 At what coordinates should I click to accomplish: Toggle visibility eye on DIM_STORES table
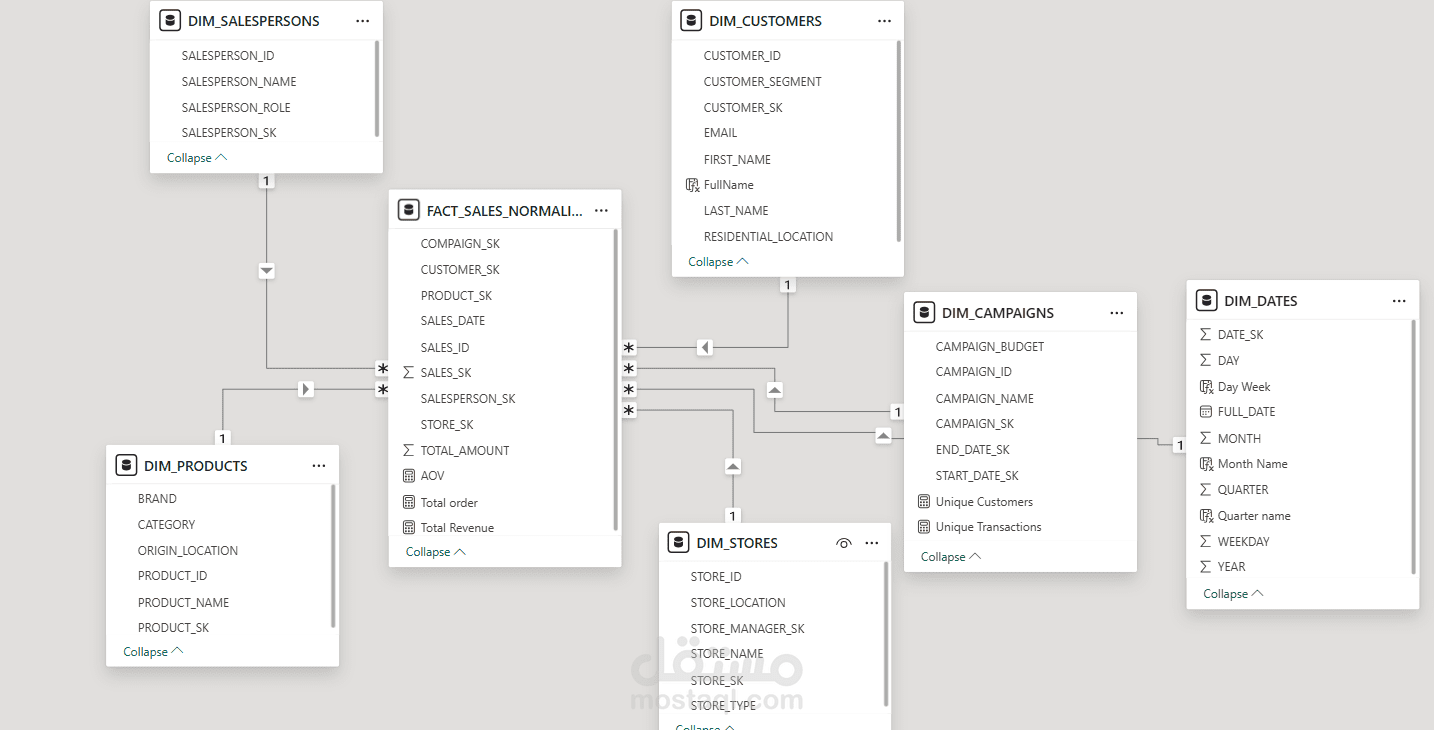844,543
